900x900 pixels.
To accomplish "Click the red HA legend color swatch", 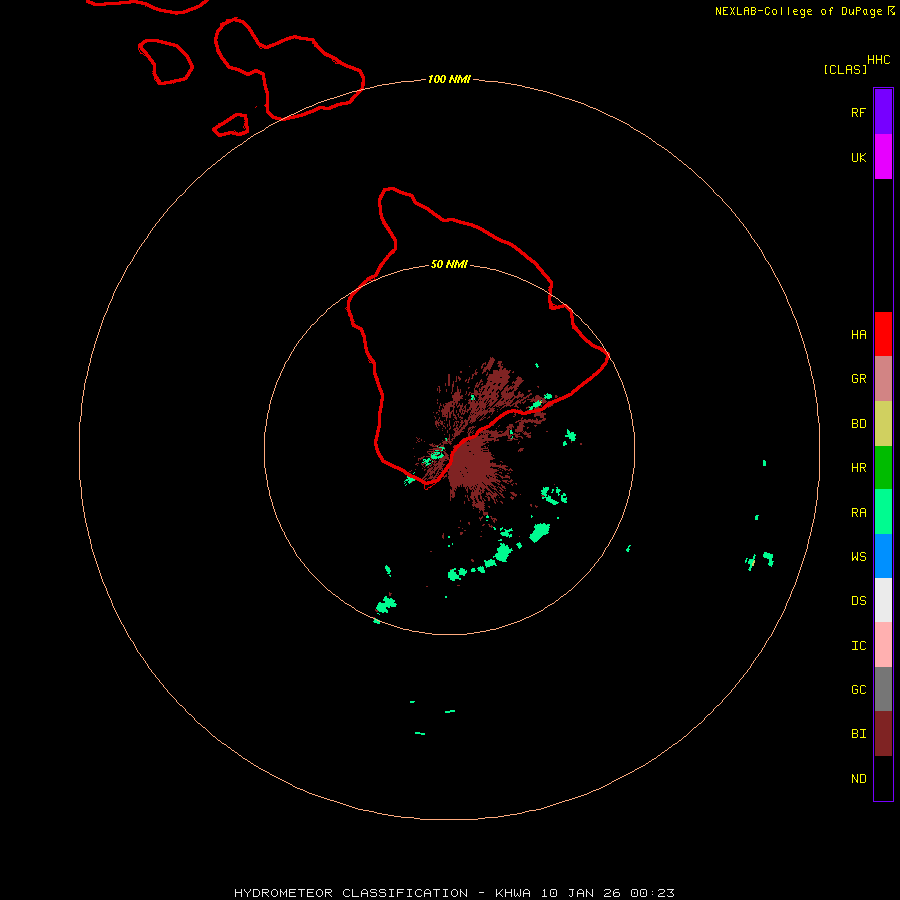I will click(883, 334).
